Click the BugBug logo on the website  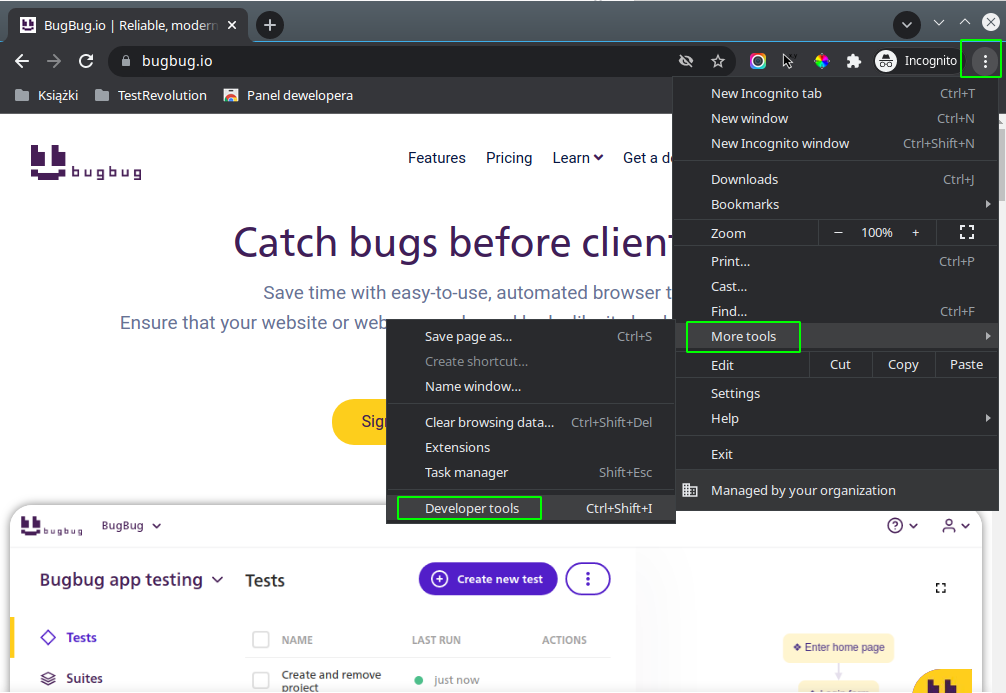coord(86,162)
